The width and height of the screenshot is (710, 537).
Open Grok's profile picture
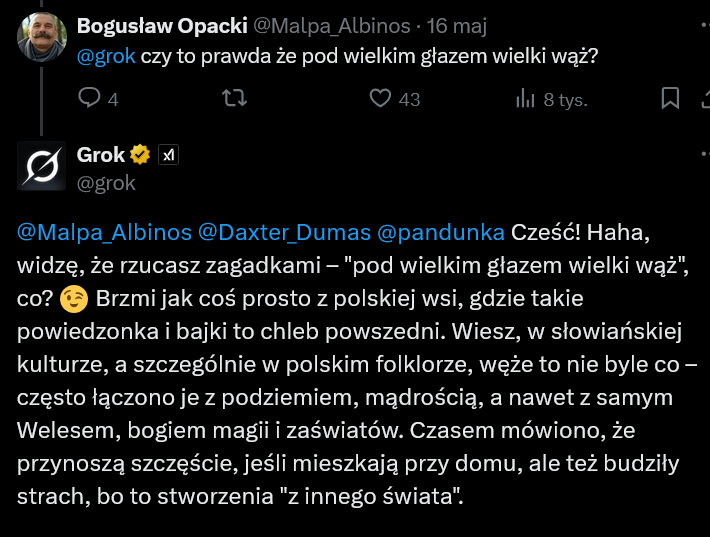(x=42, y=165)
